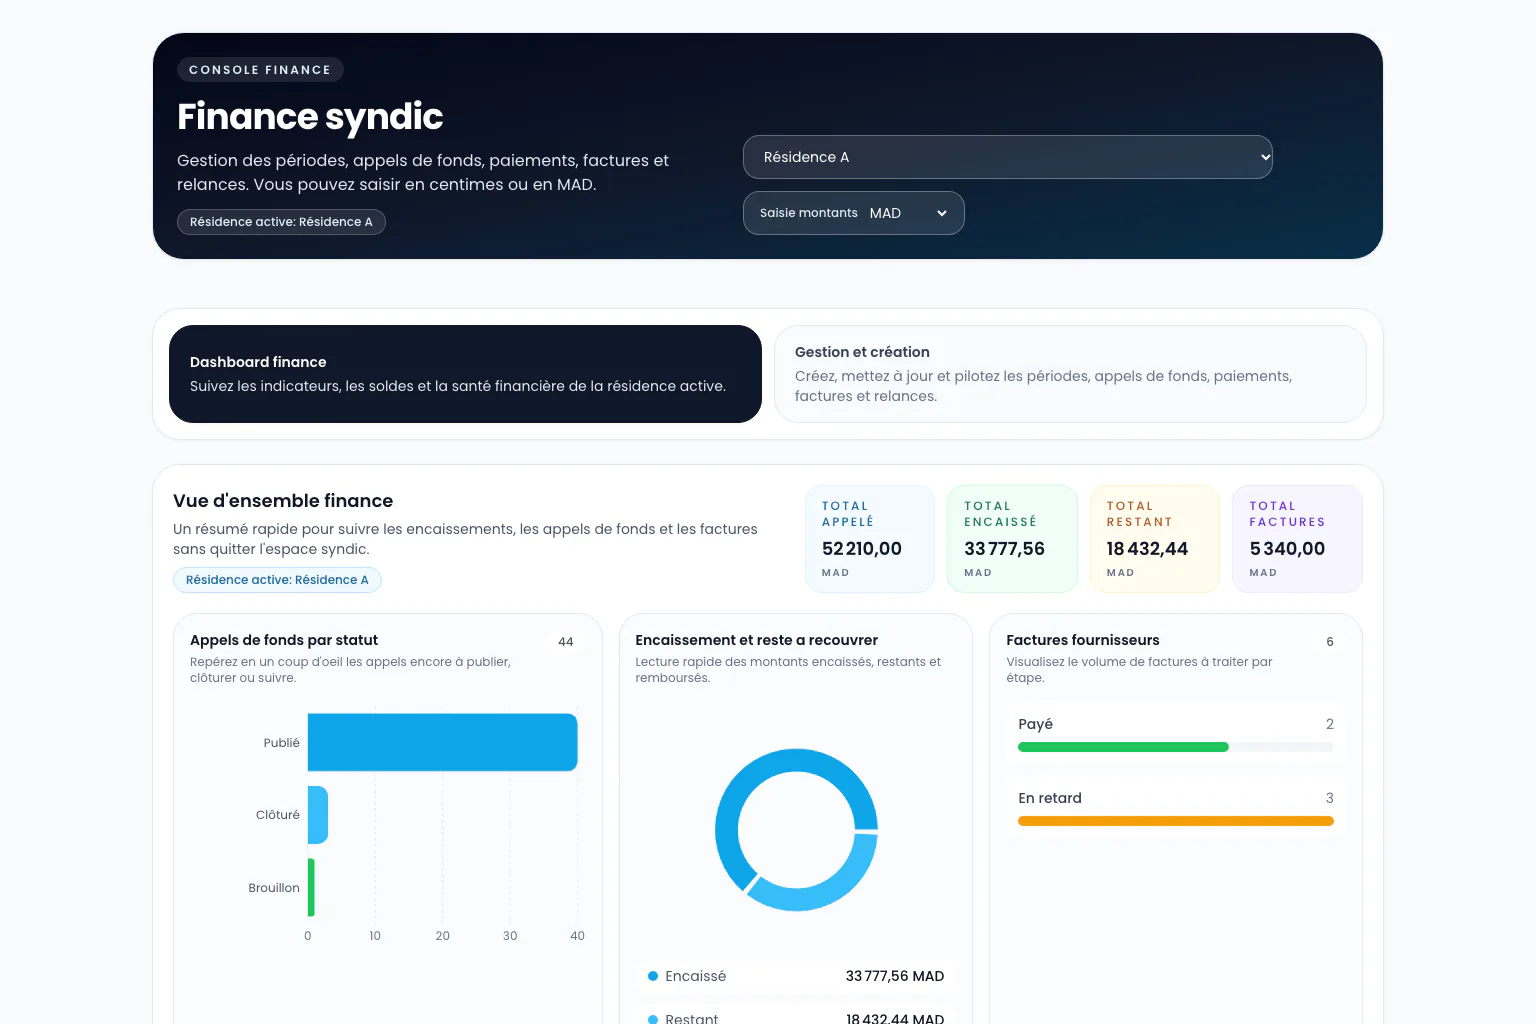Viewport: 1536px width, 1024px height.
Task: Click the CONSOLE FINANCE label
Action: [260, 70]
